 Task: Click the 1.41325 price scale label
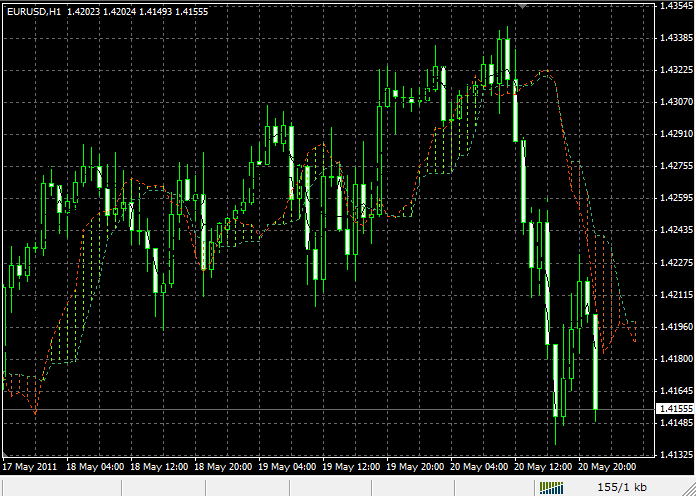676,455
